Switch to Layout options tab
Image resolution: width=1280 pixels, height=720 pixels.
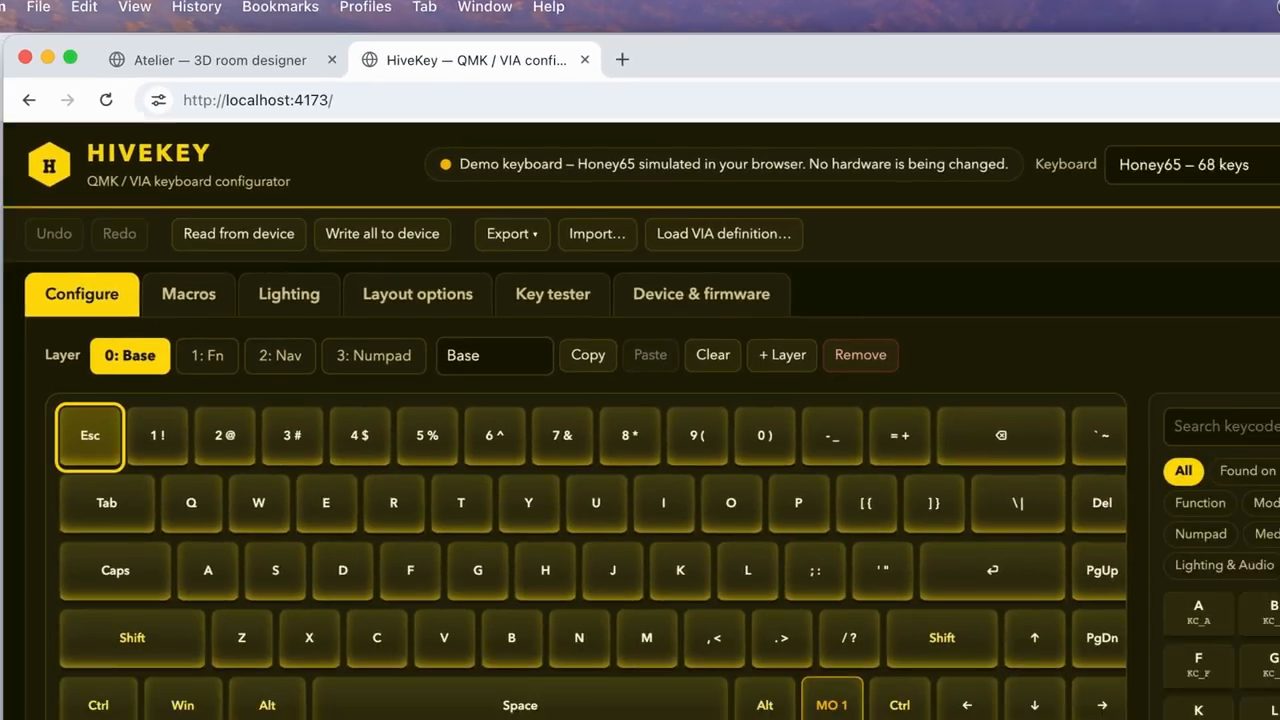coord(418,294)
